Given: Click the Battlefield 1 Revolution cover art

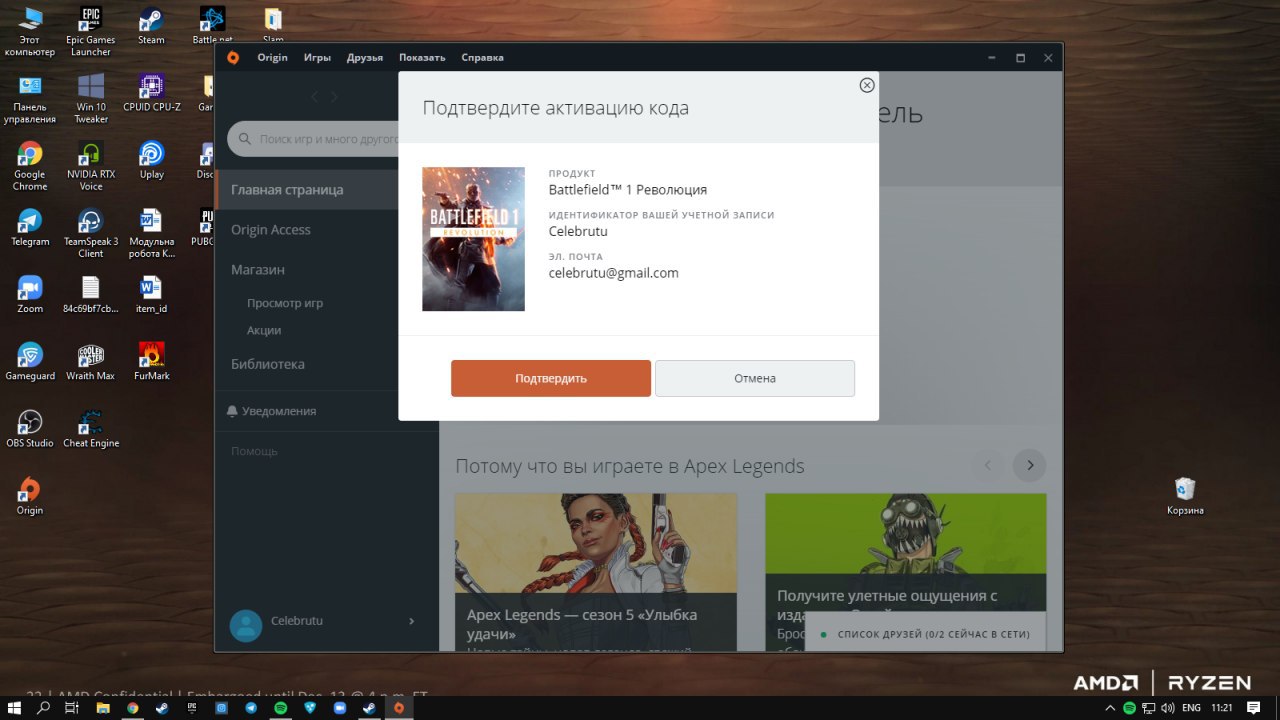Looking at the screenshot, I should click(473, 239).
